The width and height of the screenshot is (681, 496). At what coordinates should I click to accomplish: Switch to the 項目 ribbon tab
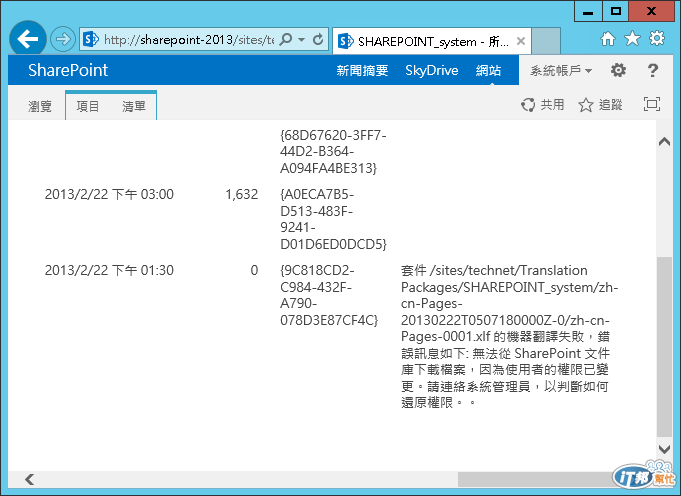click(x=88, y=106)
